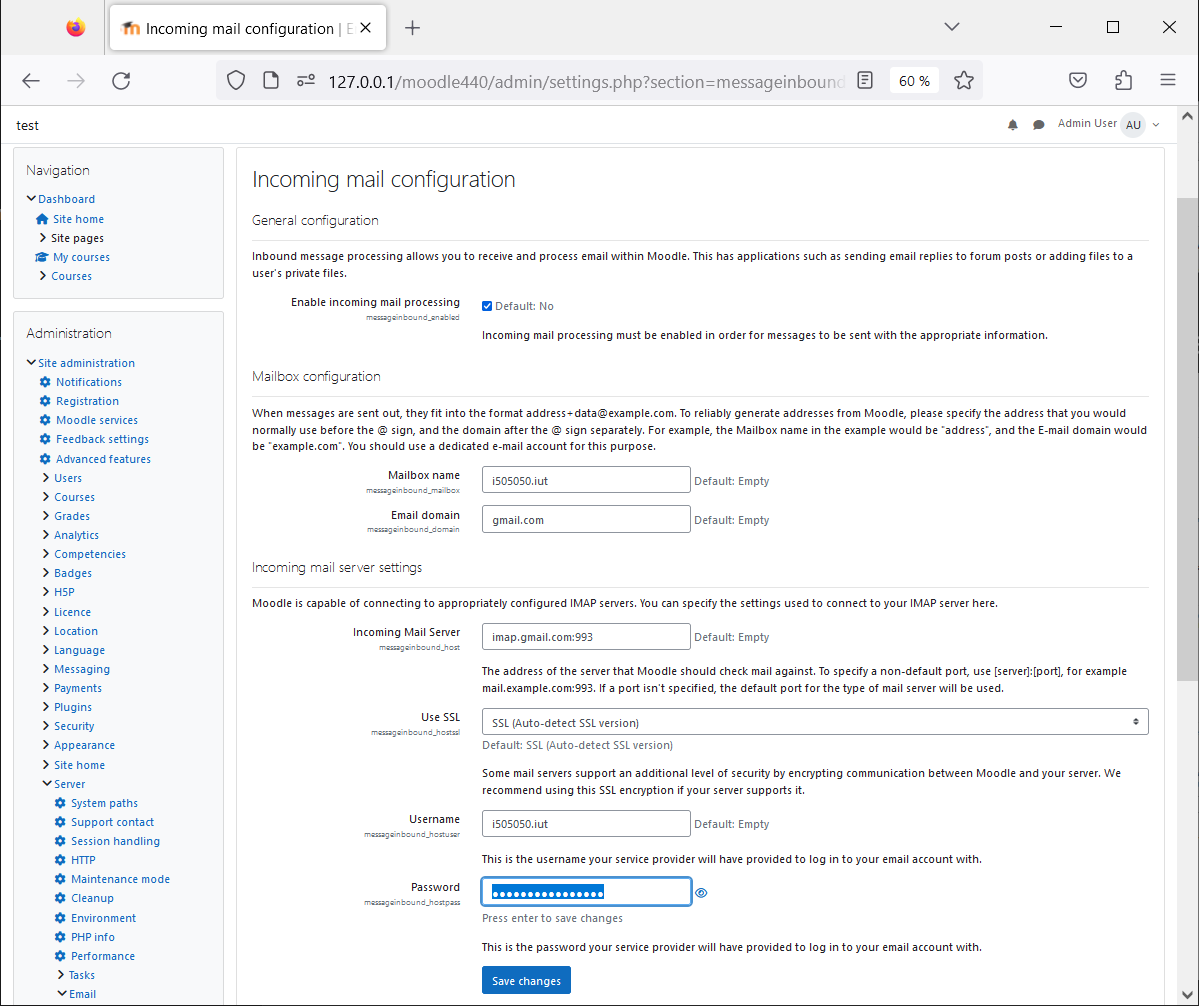The height and width of the screenshot is (1006, 1199).
Task: Save changes button
Action: (526, 981)
